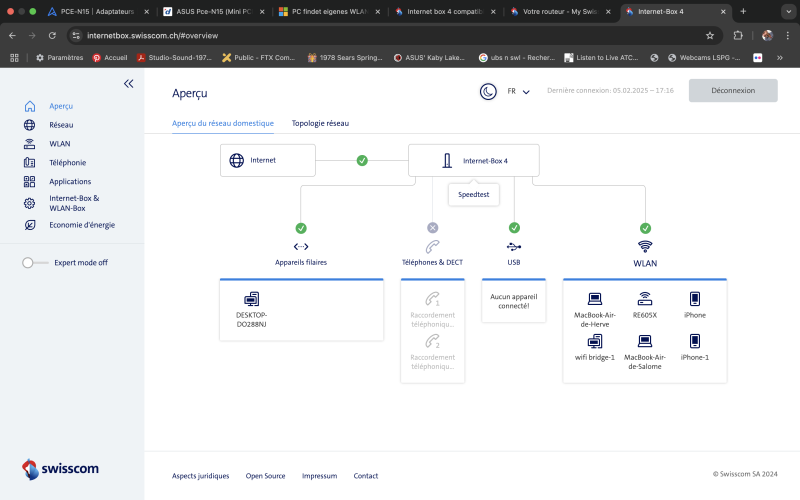The image size is (800, 500).
Task: Expand the FR language dropdown
Action: 518,91
